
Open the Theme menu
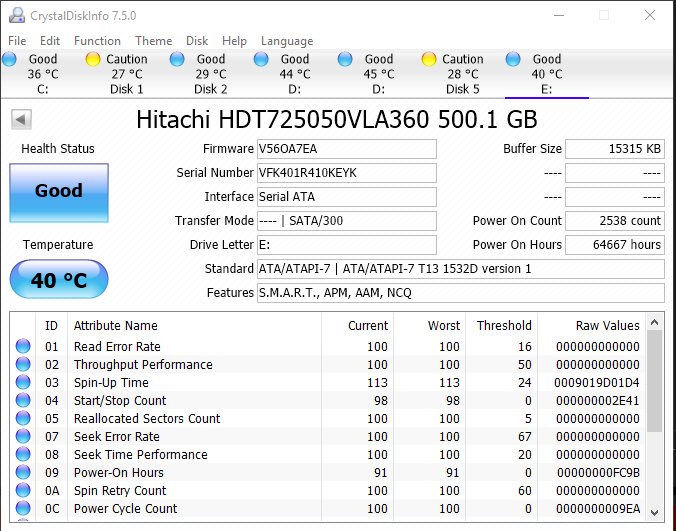(153, 41)
